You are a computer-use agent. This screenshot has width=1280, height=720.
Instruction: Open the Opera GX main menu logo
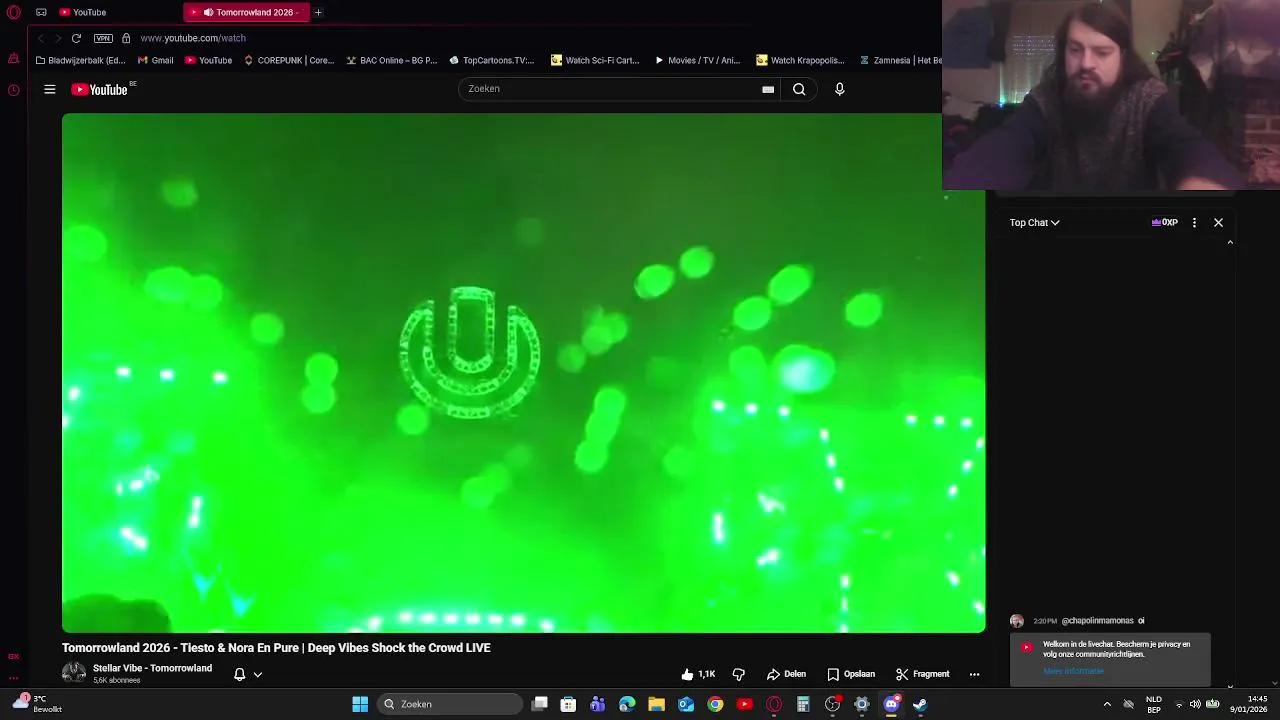(14, 12)
